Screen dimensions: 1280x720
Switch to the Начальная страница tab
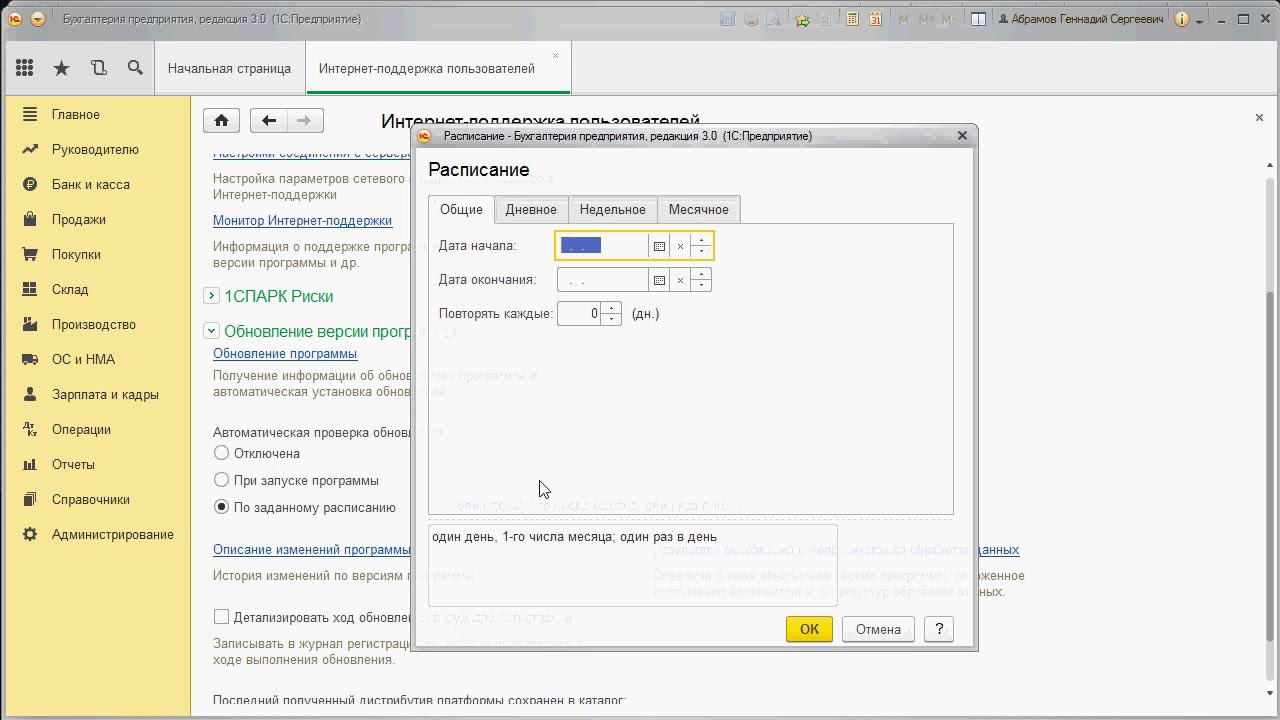click(229, 68)
